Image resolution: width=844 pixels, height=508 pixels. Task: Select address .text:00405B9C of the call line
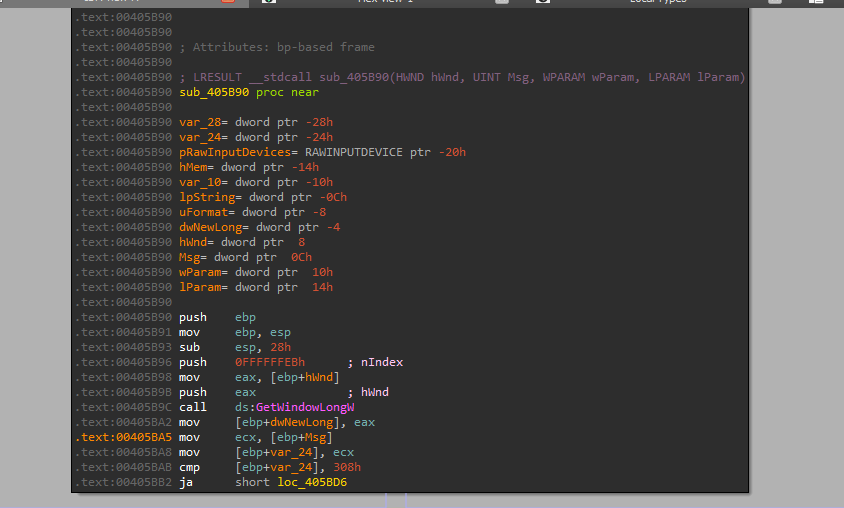123,407
